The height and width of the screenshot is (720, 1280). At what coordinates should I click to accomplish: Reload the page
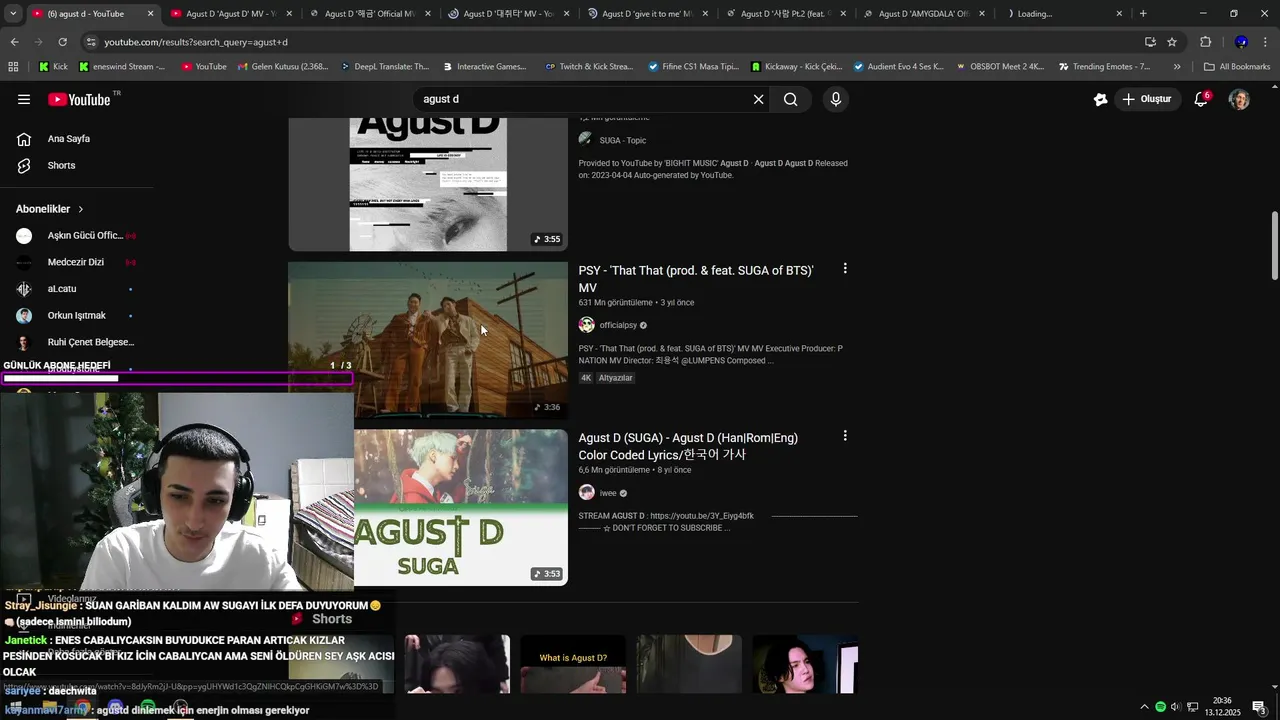[x=62, y=42]
